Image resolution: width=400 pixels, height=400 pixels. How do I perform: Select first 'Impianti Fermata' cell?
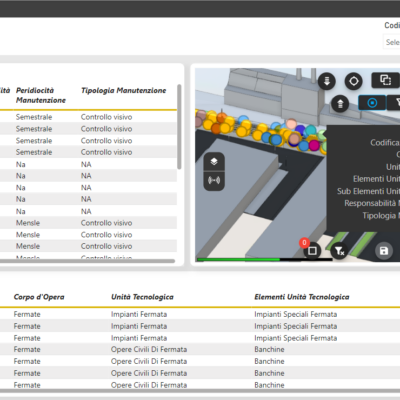point(139,314)
